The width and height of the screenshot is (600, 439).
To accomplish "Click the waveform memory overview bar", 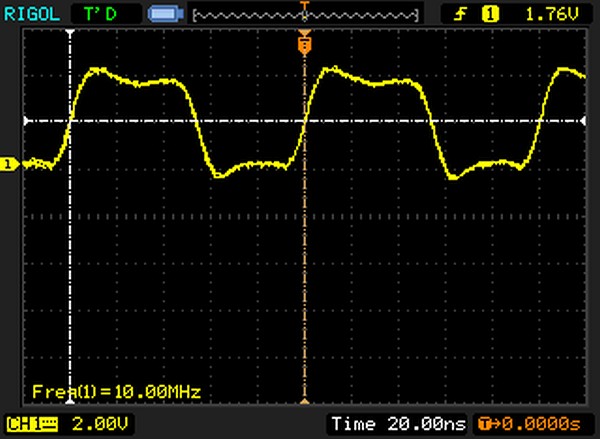I will [305, 15].
